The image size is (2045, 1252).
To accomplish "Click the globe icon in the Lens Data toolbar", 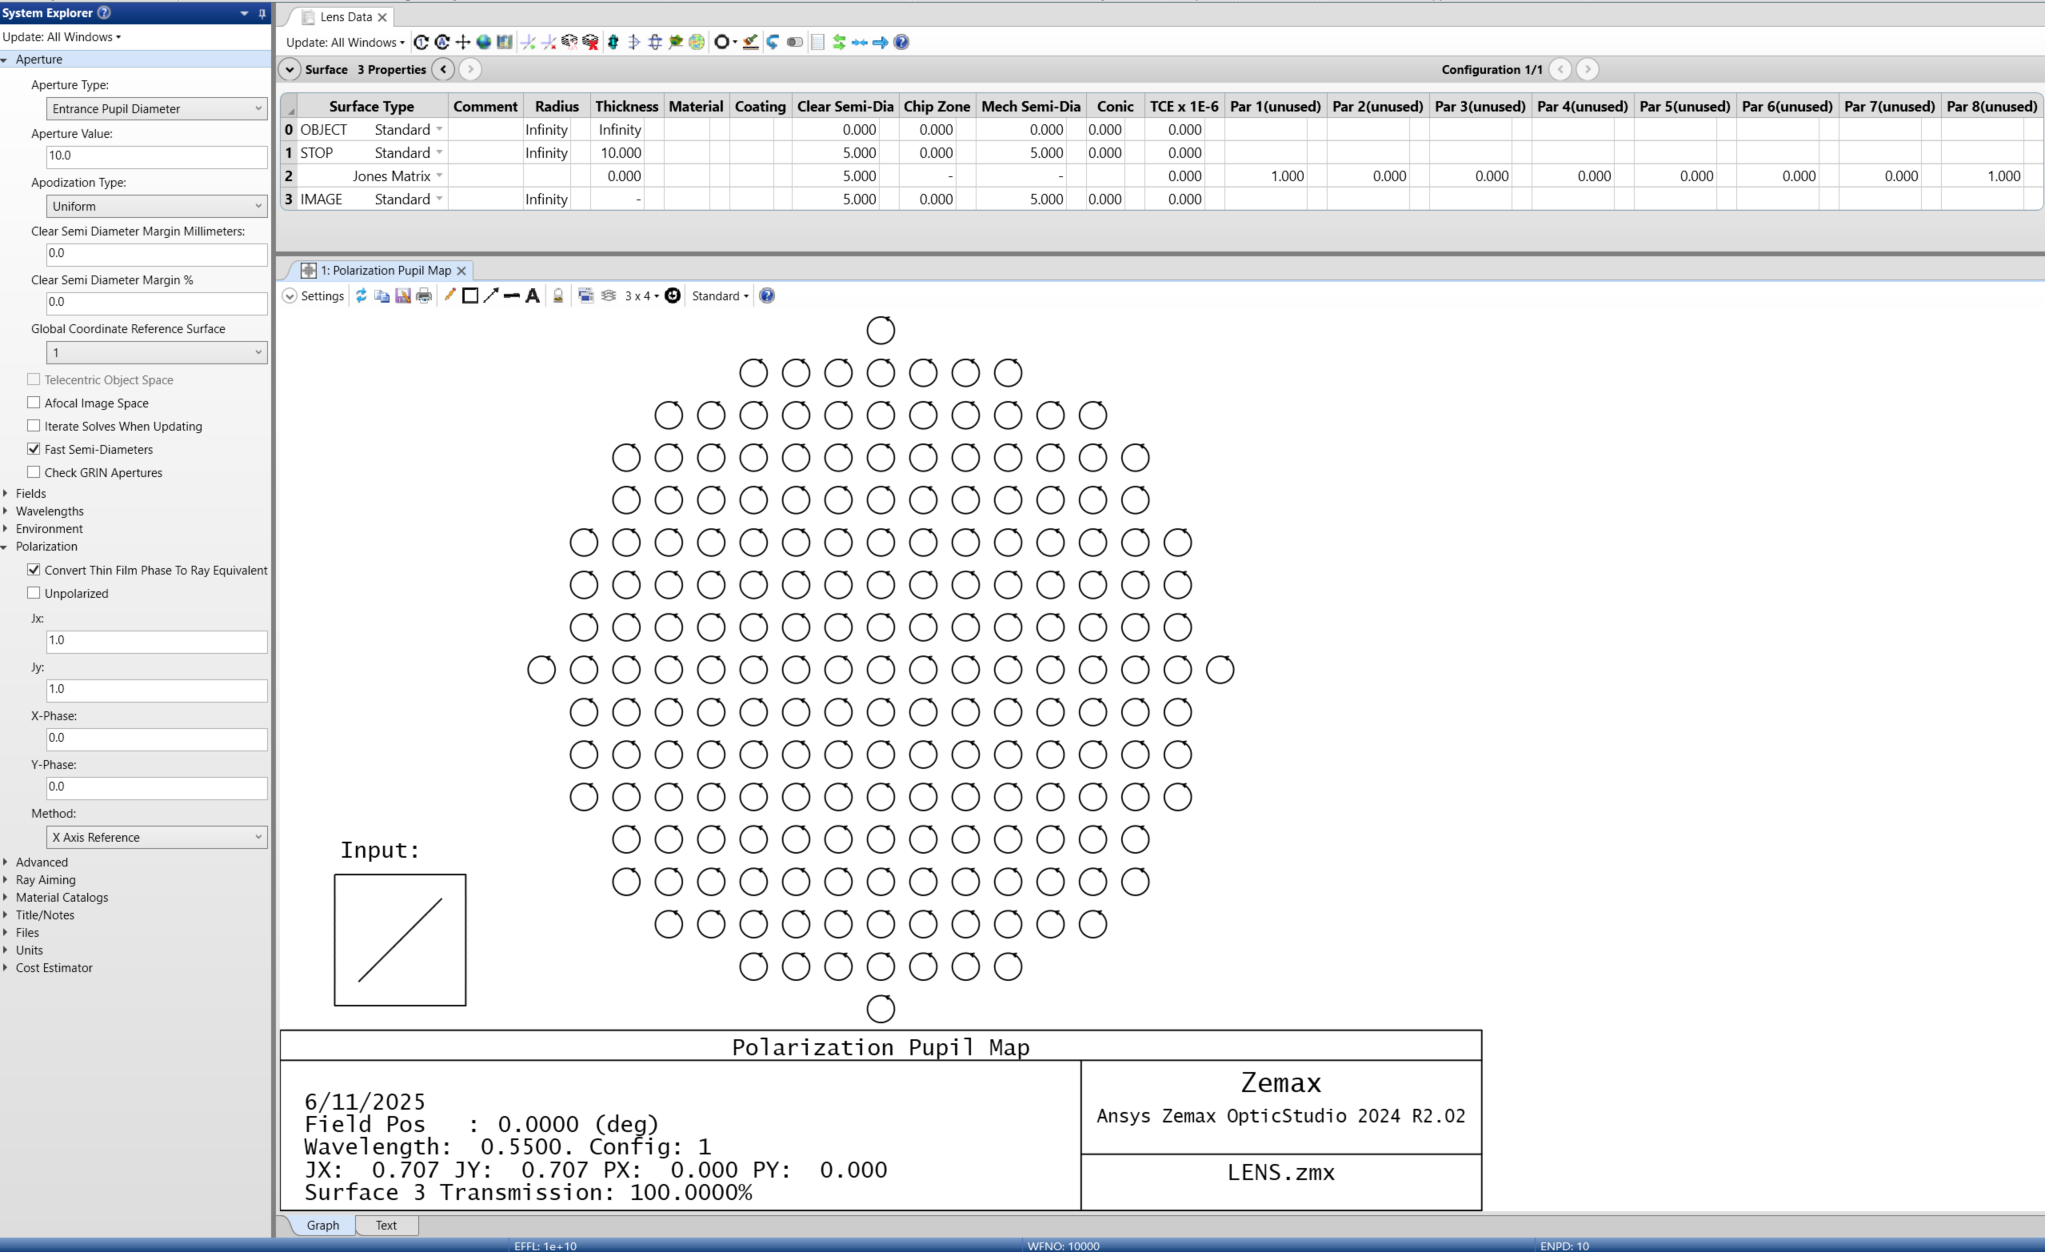I will pos(484,42).
